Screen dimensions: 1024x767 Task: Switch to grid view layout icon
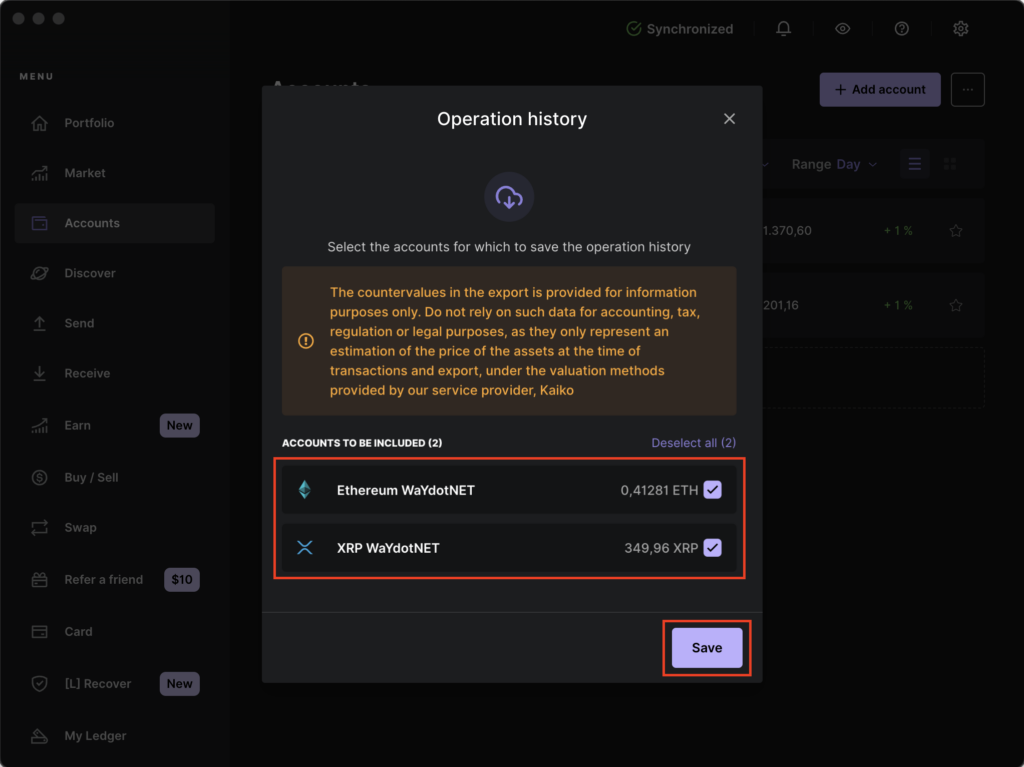point(950,164)
